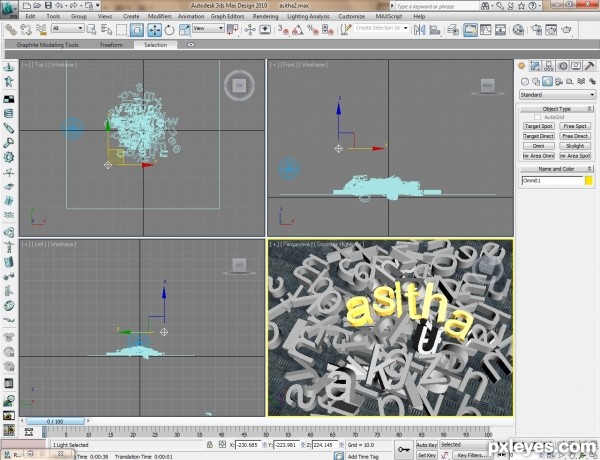Select the Shapes category in Create panel

[536, 82]
